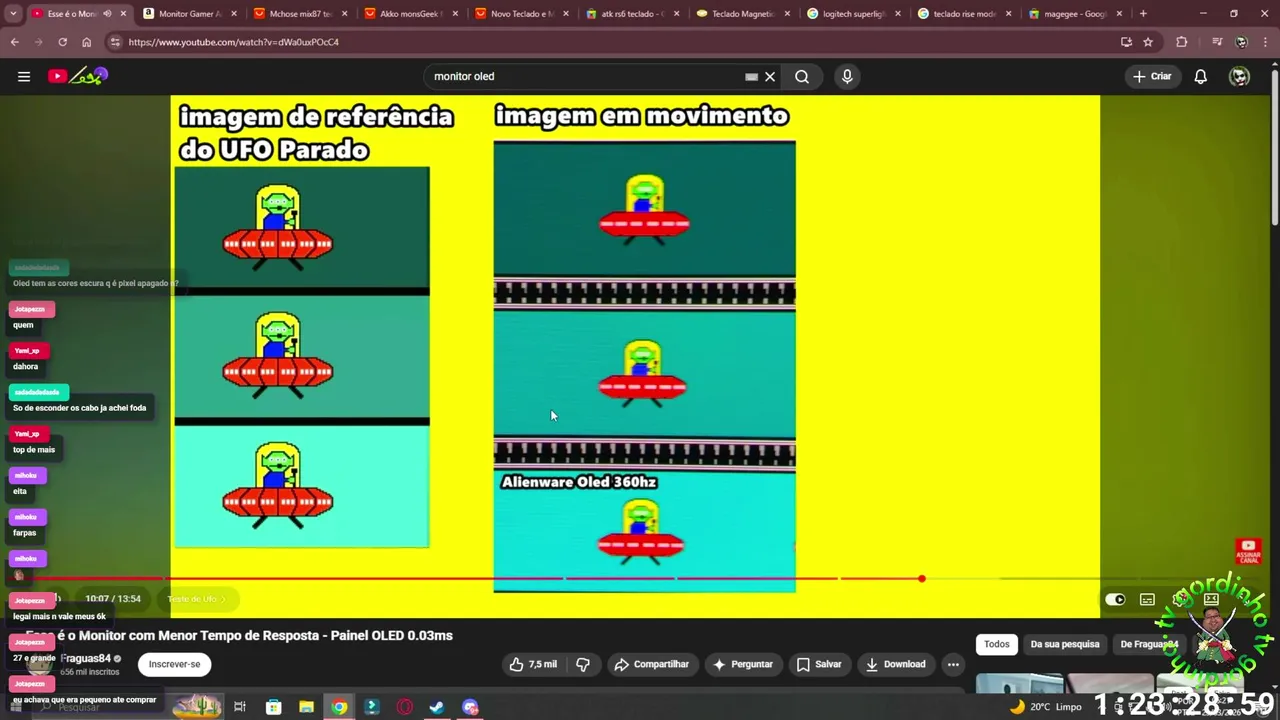Image resolution: width=1280 pixels, height=720 pixels.
Task: Select 'De Fraguas84' filter chip
Action: [1149, 644]
